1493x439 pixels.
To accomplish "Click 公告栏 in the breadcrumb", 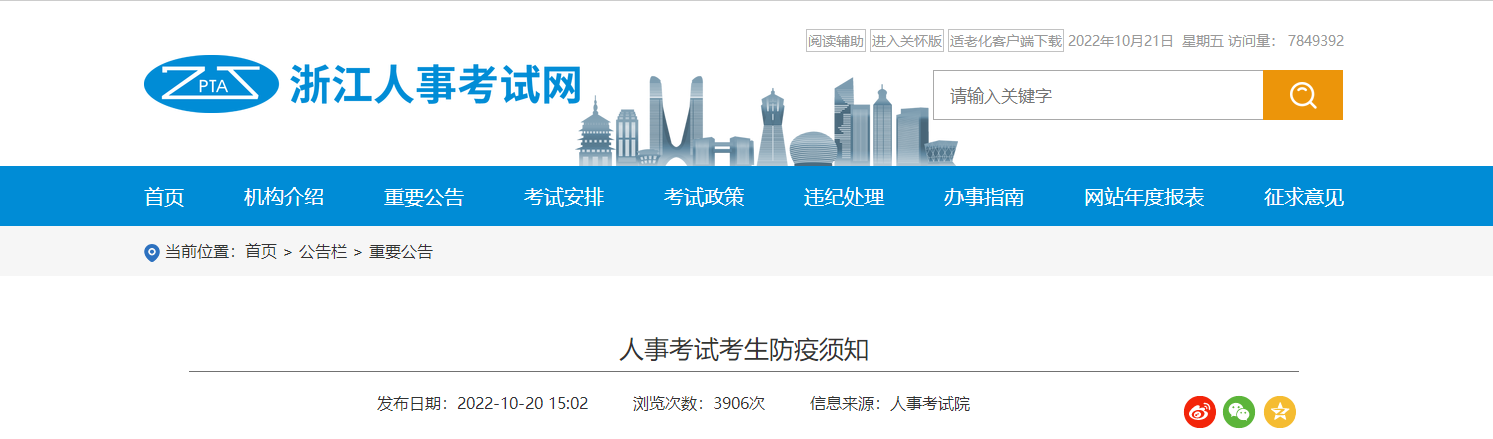I will click(323, 252).
